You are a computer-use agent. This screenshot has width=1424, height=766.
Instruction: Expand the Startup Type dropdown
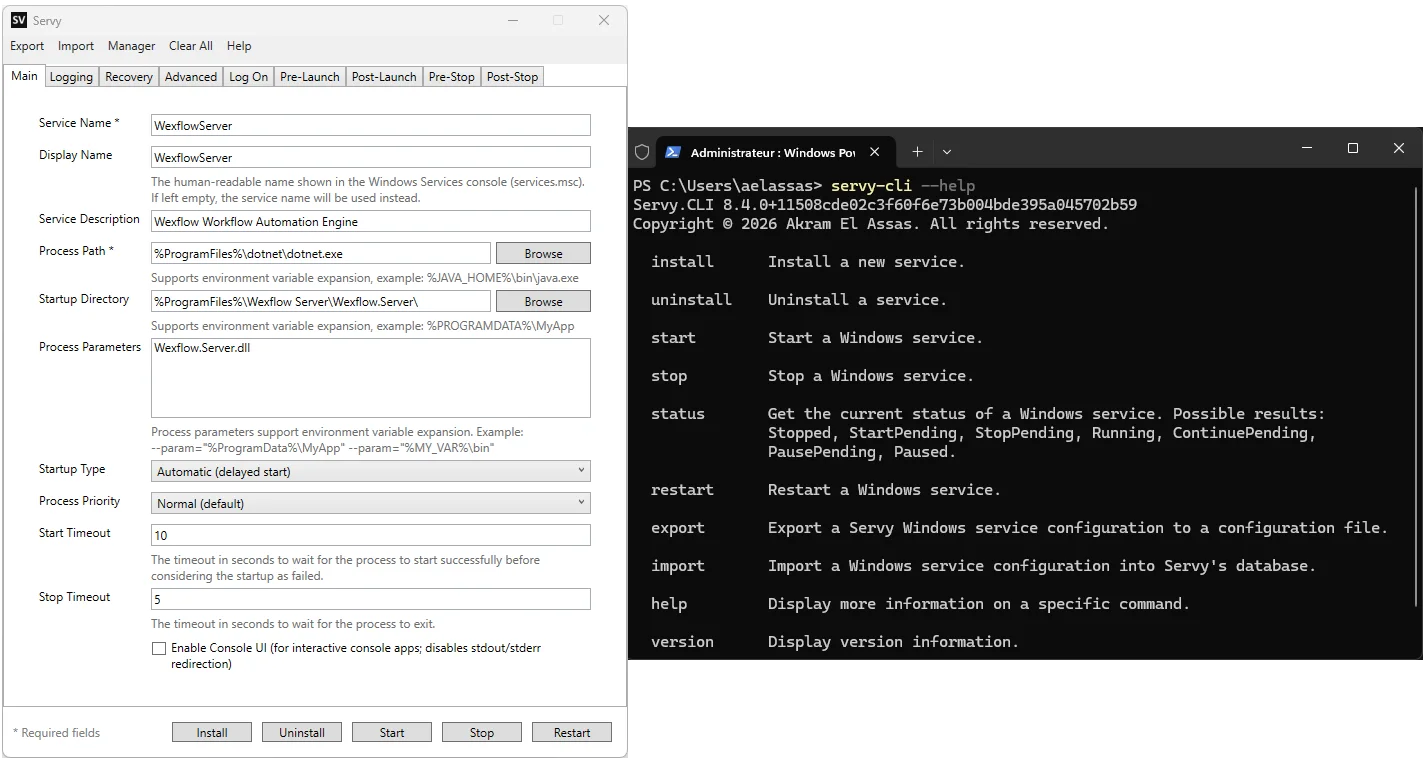[371, 471]
